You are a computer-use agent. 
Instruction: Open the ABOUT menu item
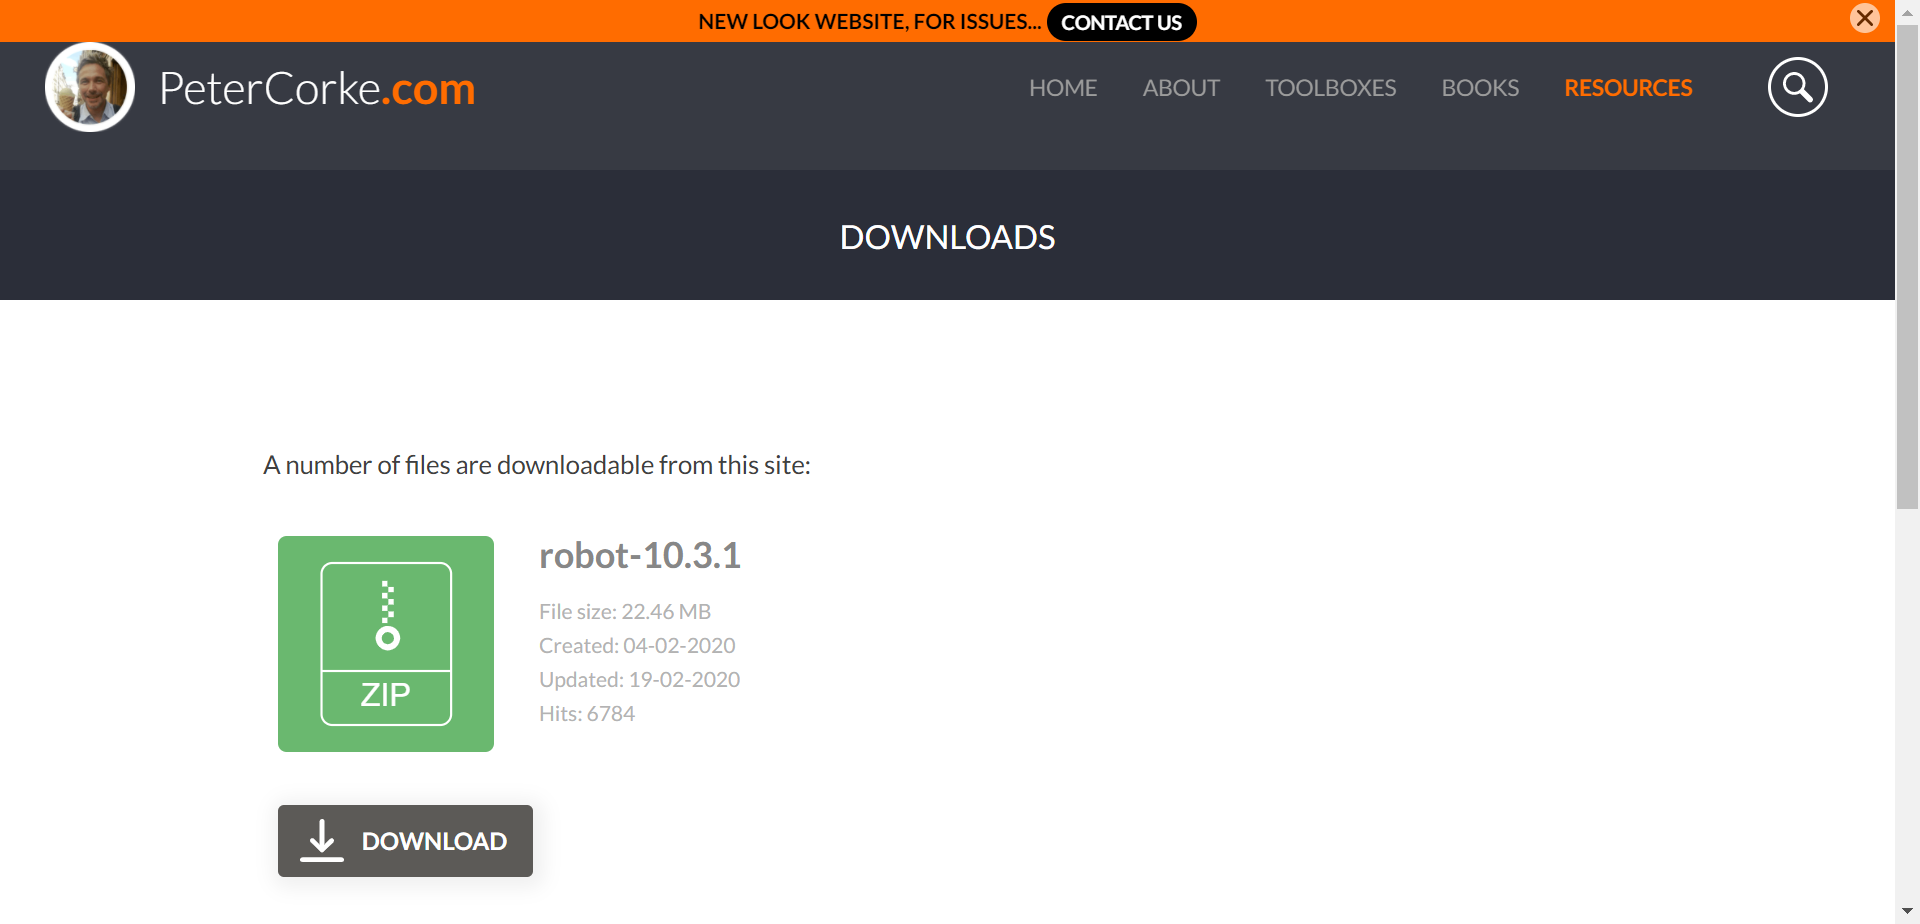(1181, 88)
